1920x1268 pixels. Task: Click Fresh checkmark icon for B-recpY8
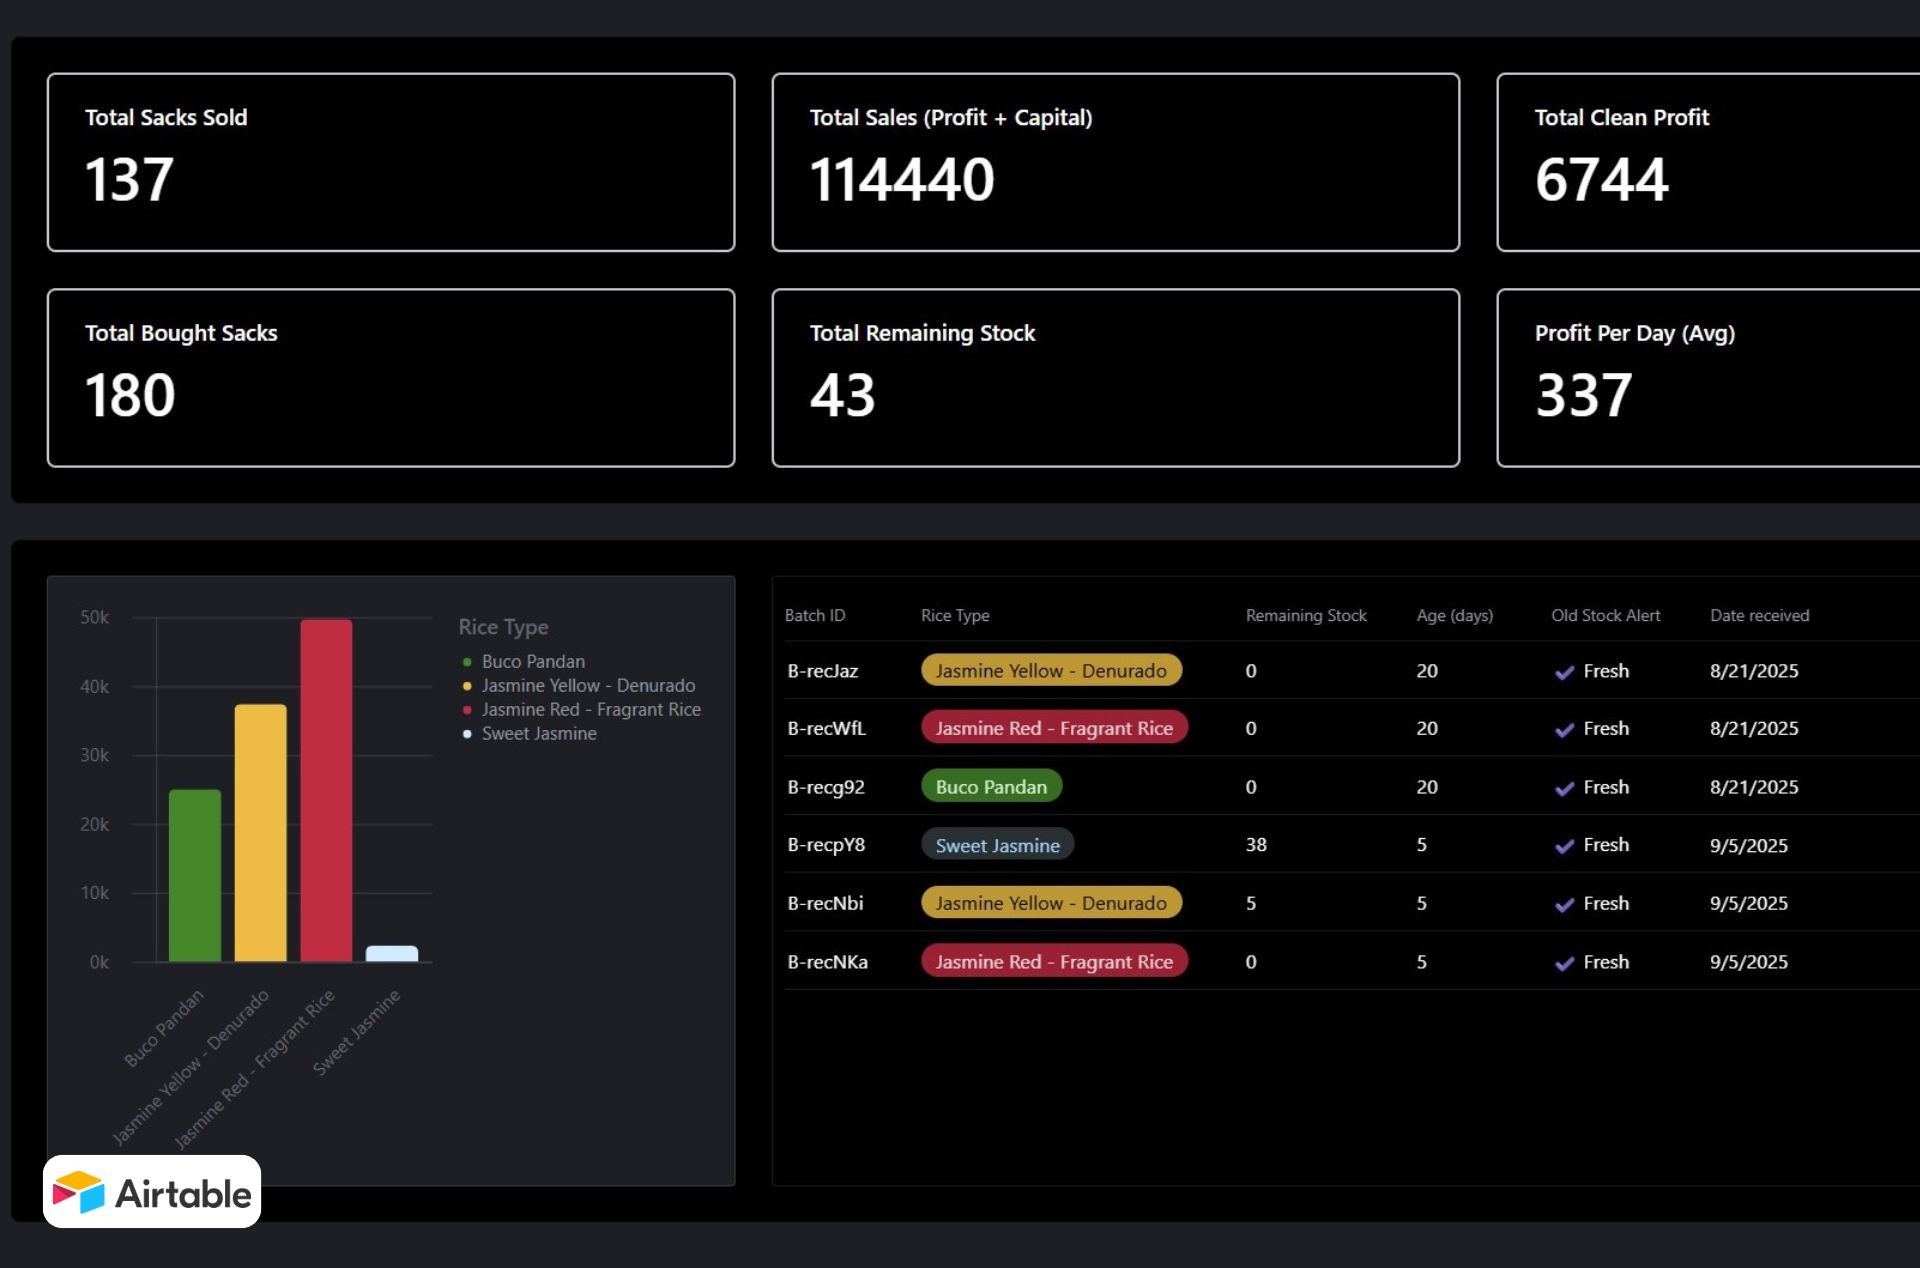1564,846
